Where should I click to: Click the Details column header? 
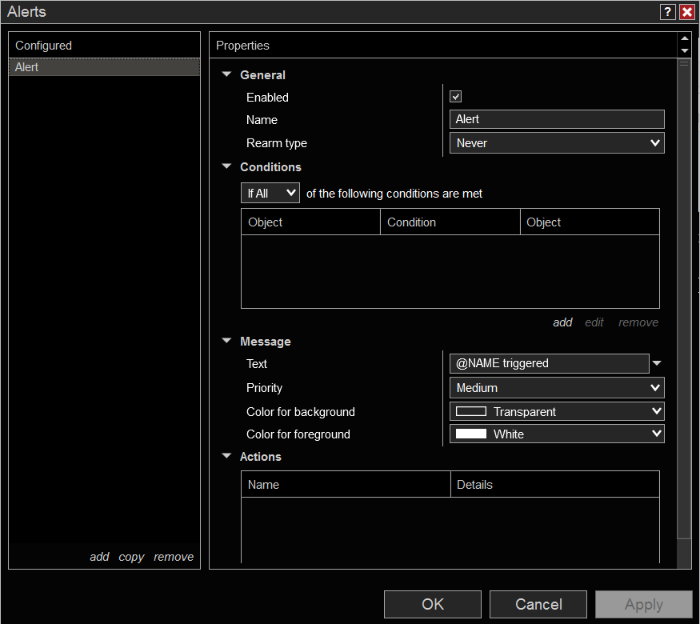click(555, 484)
